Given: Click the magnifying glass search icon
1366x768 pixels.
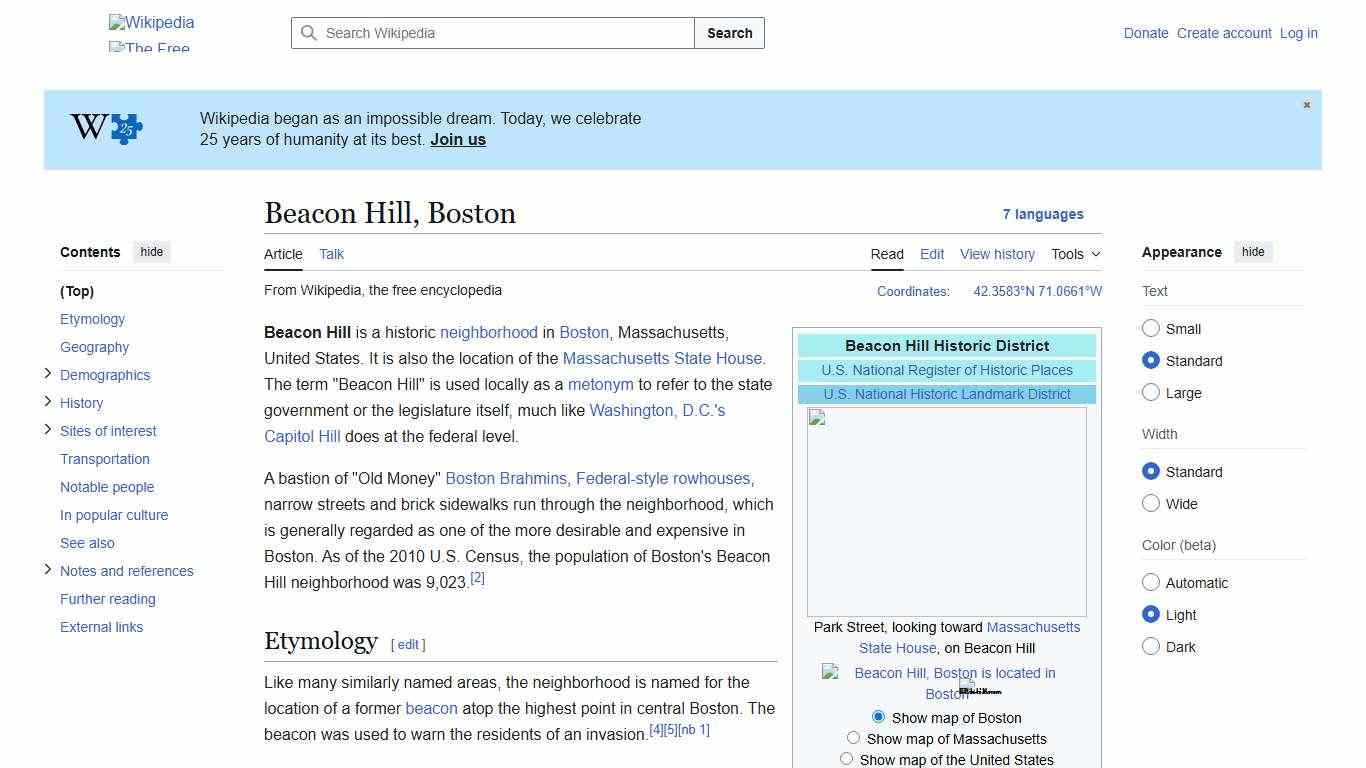Looking at the screenshot, I should (x=310, y=33).
